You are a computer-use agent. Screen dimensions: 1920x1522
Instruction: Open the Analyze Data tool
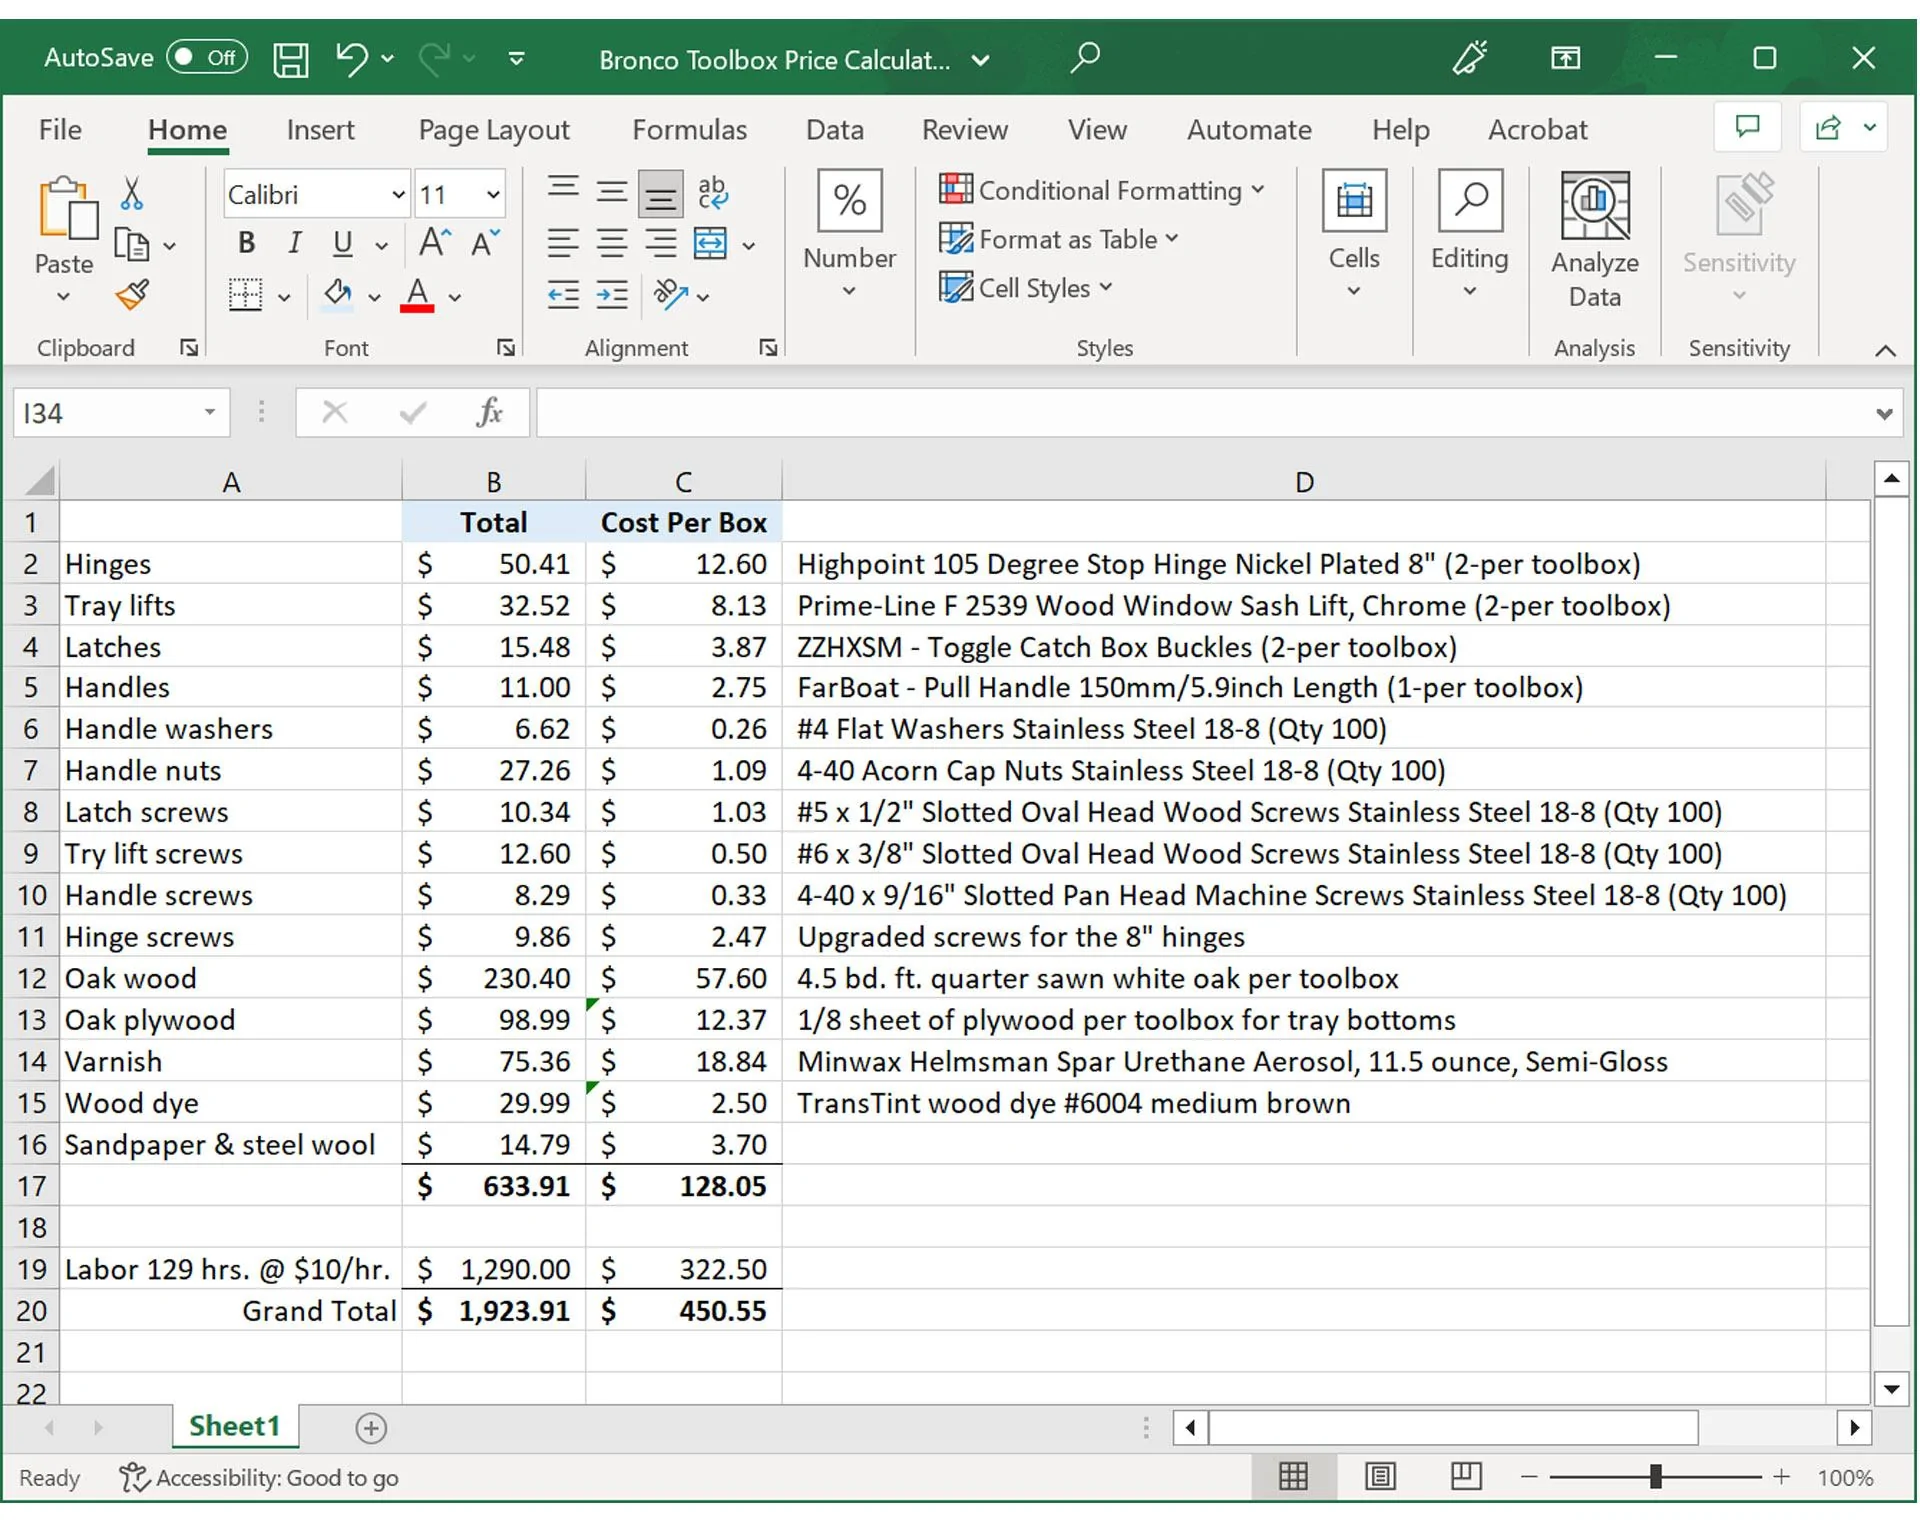[x=1594, y=240]
